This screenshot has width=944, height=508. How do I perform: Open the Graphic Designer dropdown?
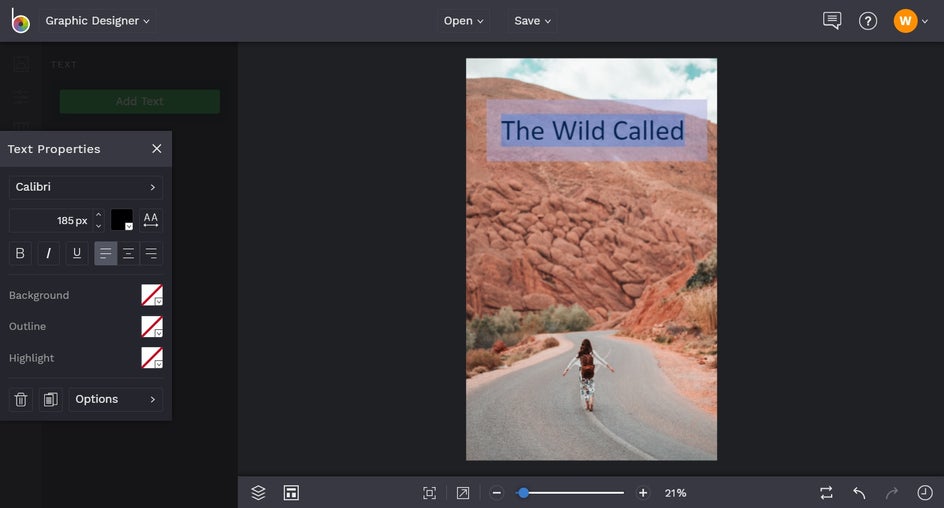(97, 20)
